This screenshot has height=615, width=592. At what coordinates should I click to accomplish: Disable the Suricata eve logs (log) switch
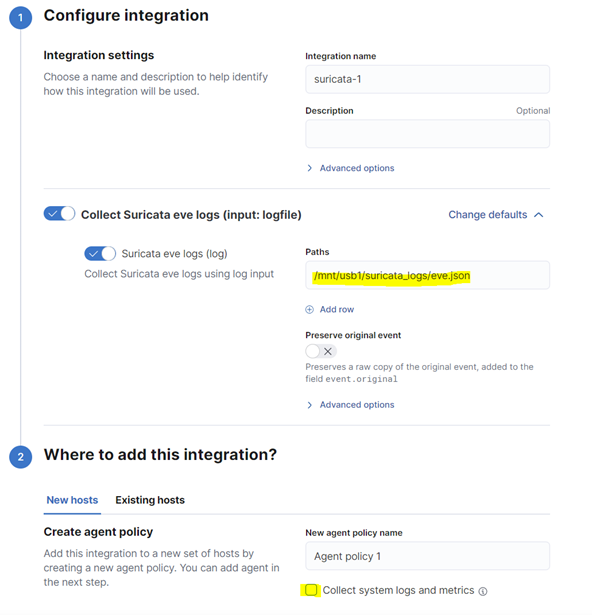pyautogui.click(x=100, y=253)
